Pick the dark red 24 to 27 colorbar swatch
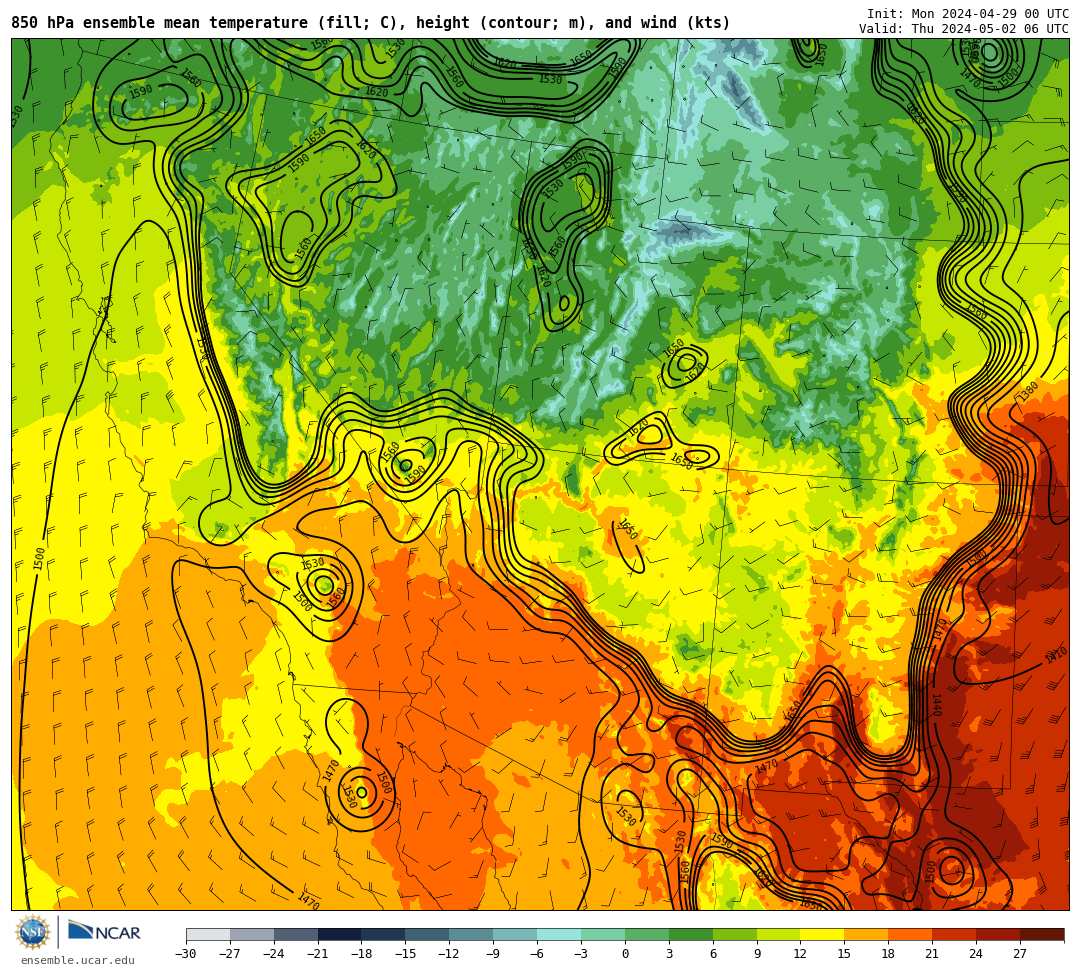Viewport: 1080px width, 973px height. [999, 934]
